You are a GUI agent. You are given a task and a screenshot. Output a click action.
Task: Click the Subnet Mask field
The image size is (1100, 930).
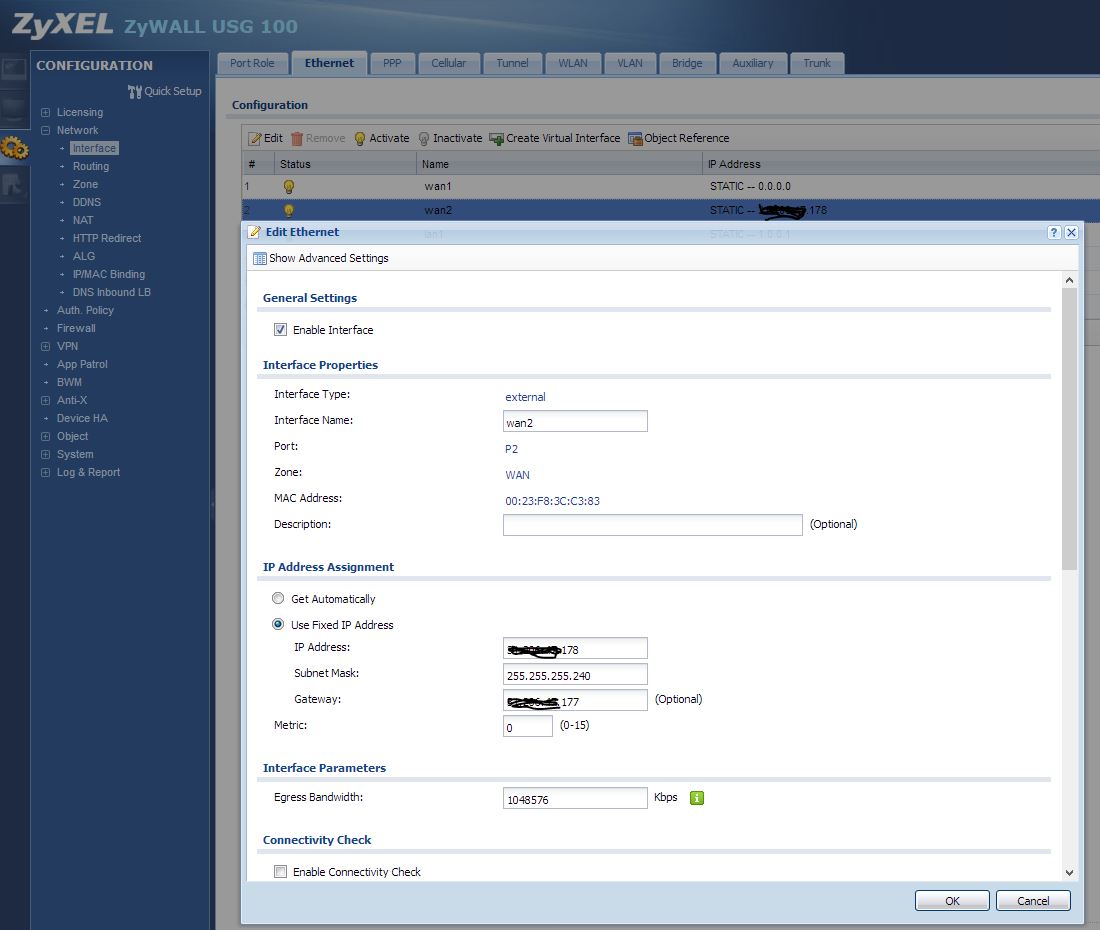click(575, 675)
